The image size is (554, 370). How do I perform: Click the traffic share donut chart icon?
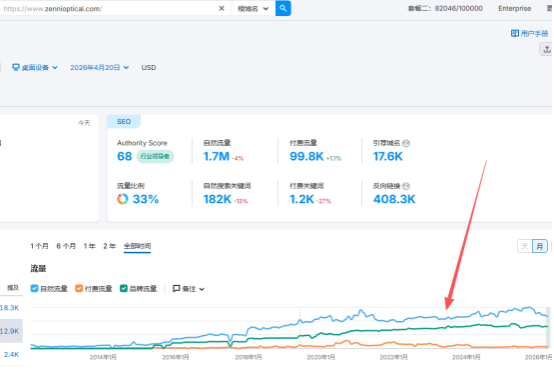coord(123,199)
